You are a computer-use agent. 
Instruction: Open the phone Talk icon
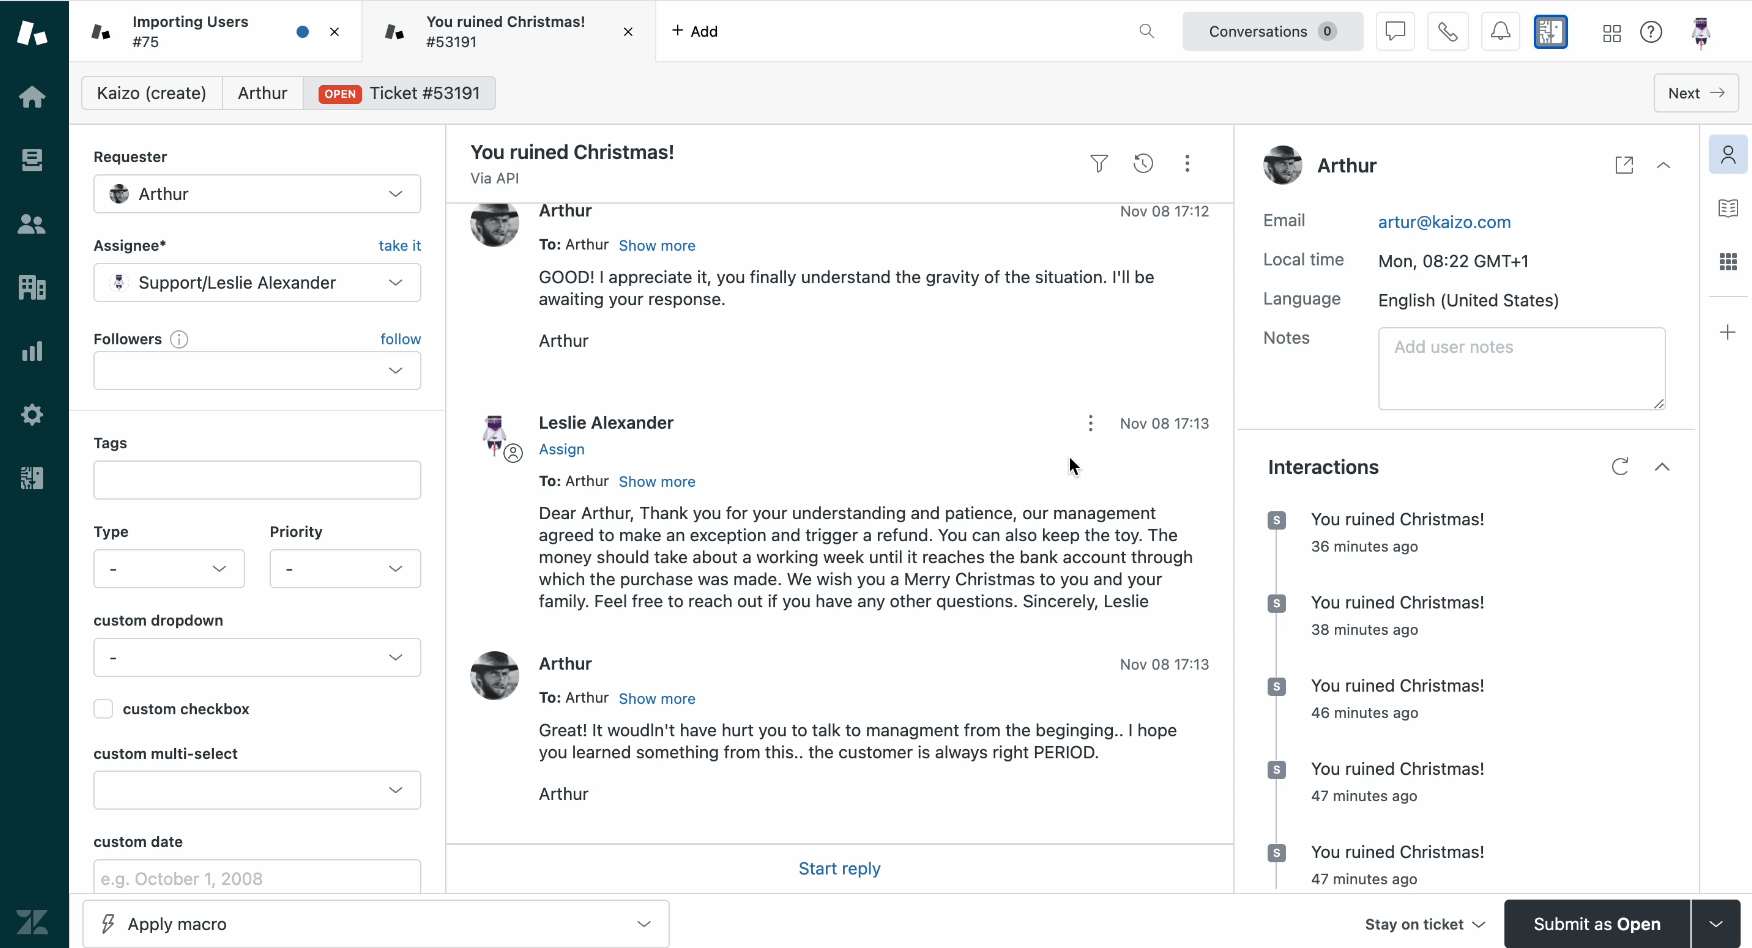pyautogui.click(x=1447, y=32)
